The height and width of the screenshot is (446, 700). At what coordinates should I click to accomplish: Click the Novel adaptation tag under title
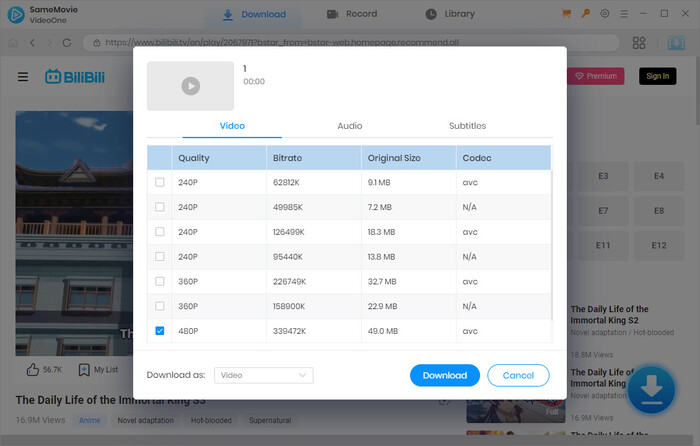click(x=146, y=420)
